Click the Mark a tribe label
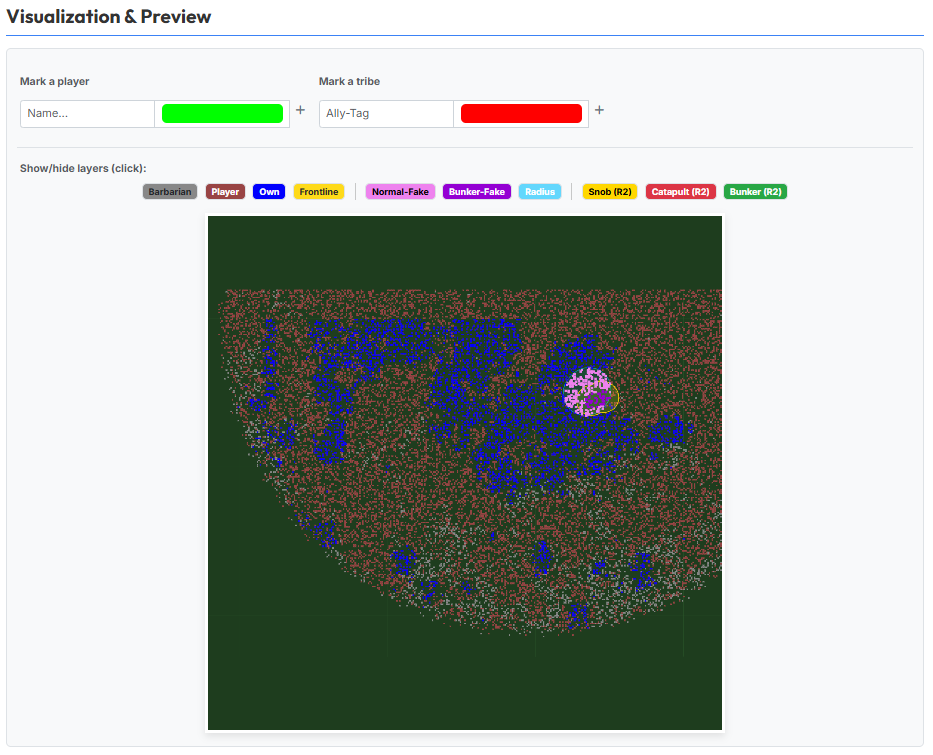The image size is (933, 755). 349,82
